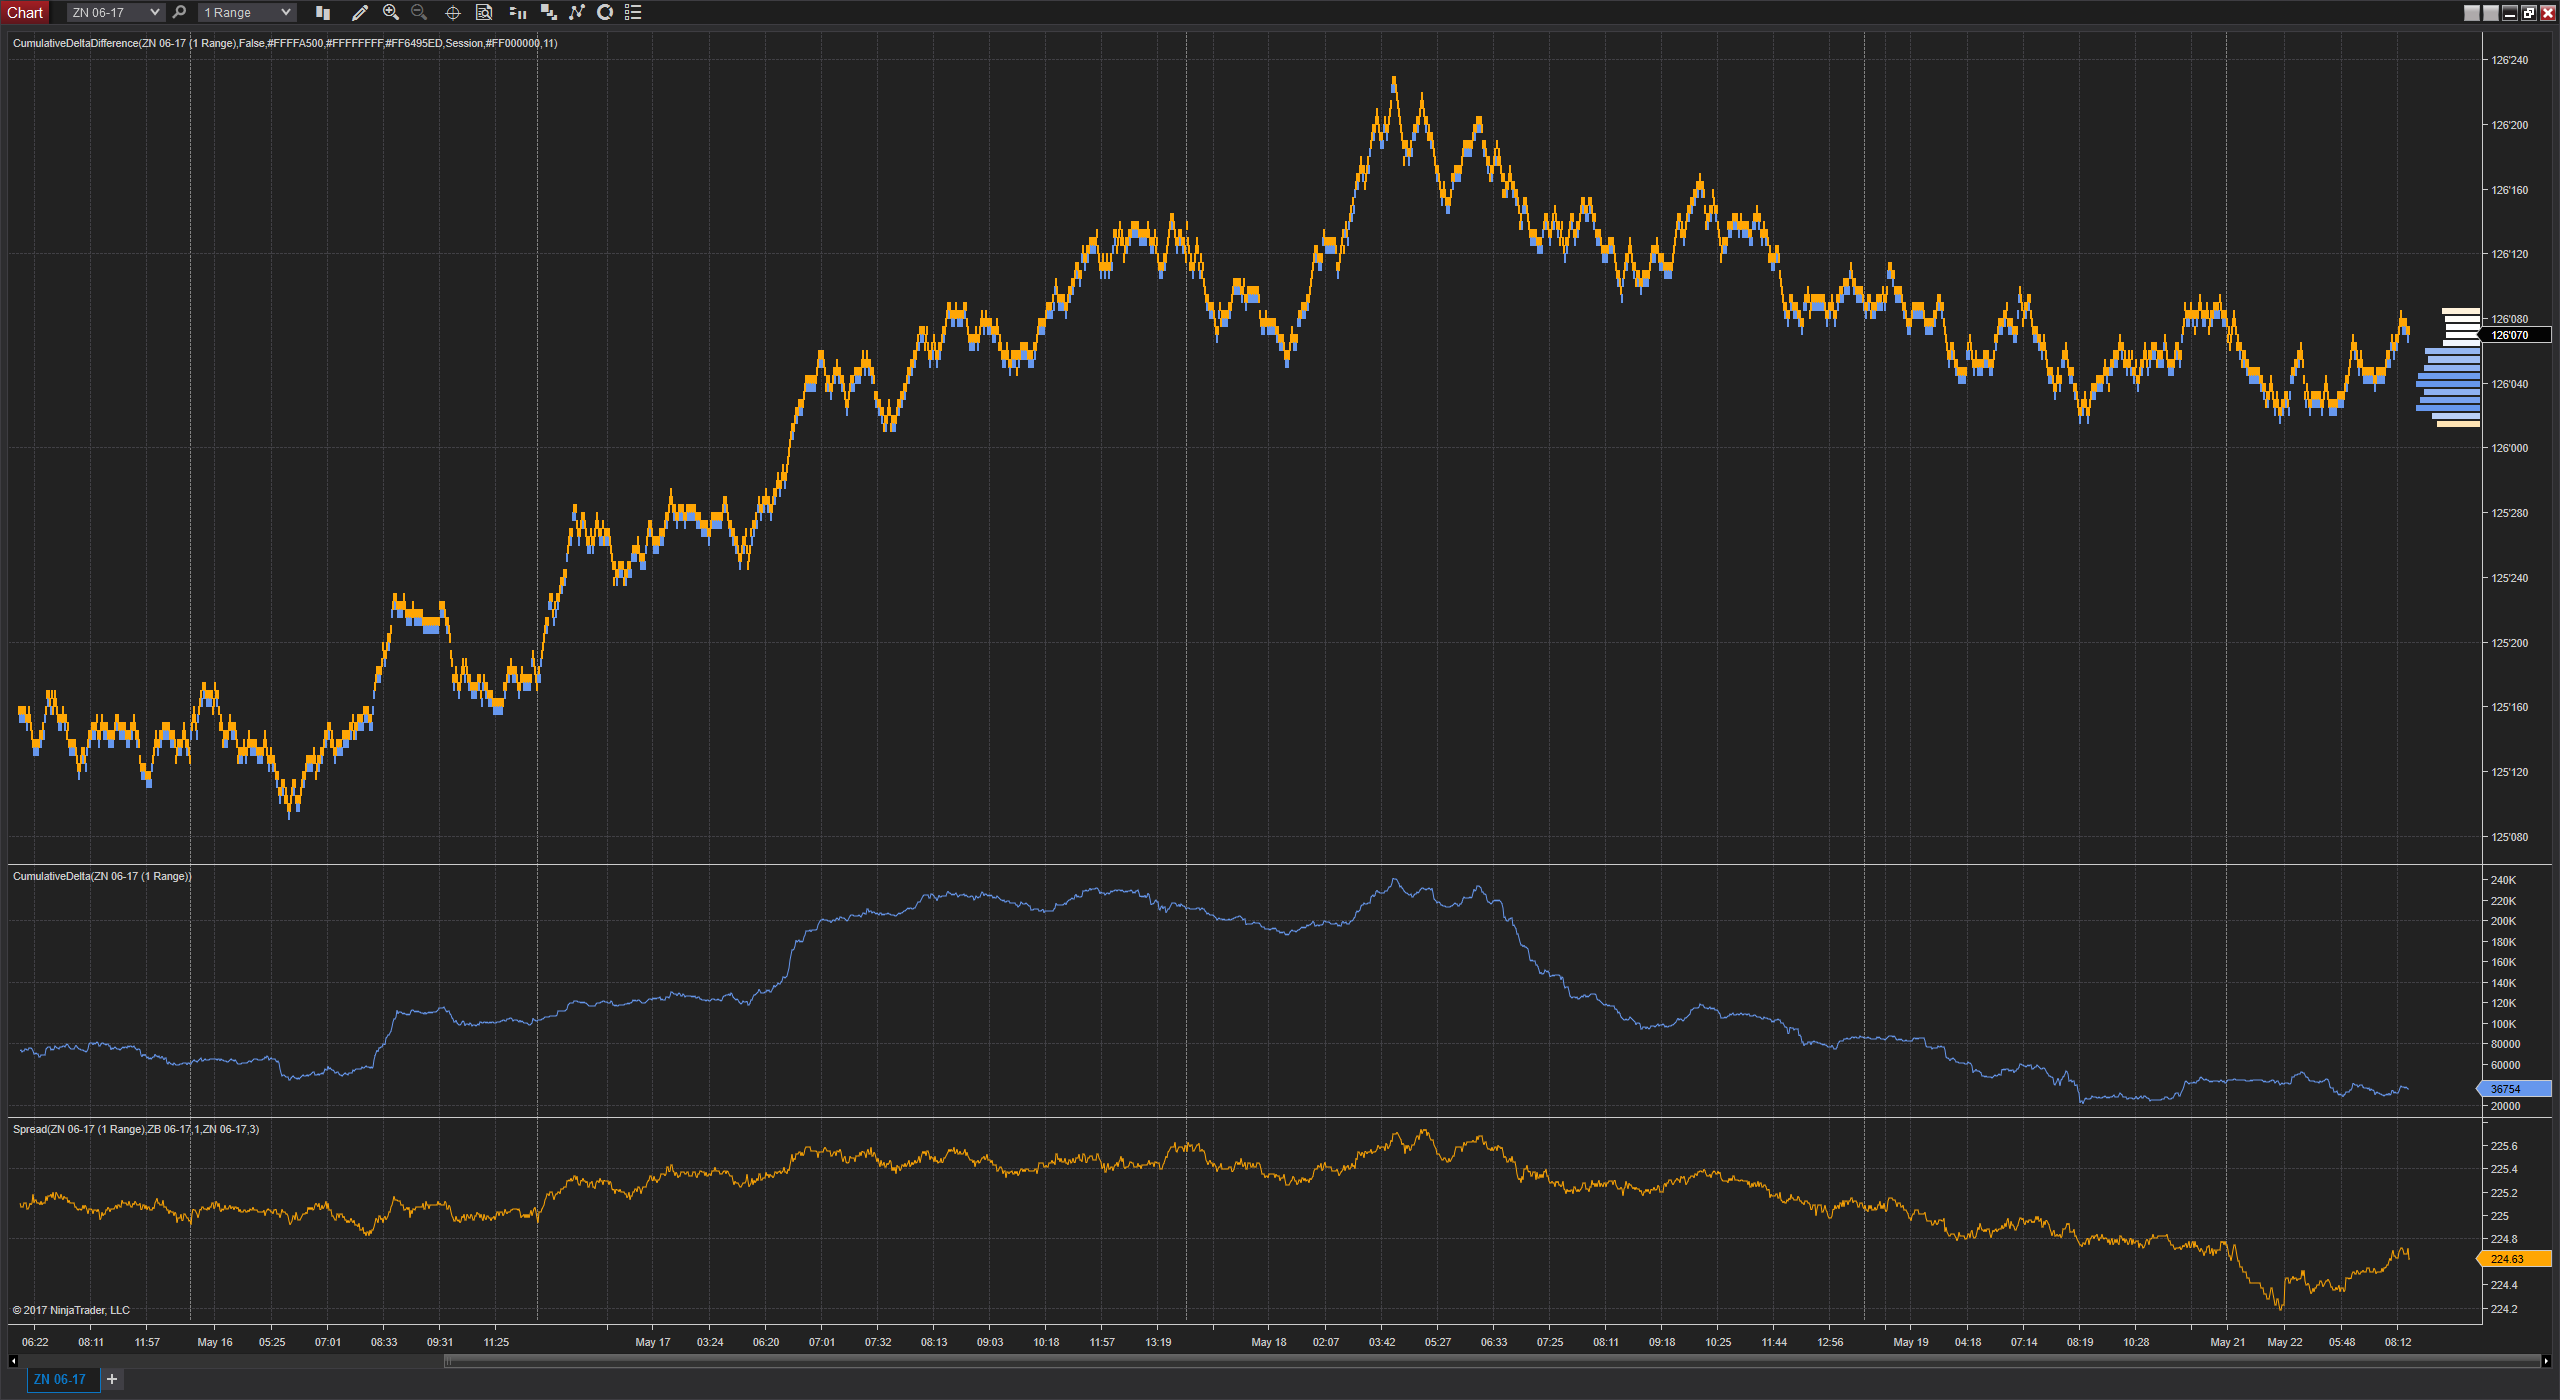Click the zoom out magnifier icon
This screenshot has height=1400, width=2560.
click(419, 13)
